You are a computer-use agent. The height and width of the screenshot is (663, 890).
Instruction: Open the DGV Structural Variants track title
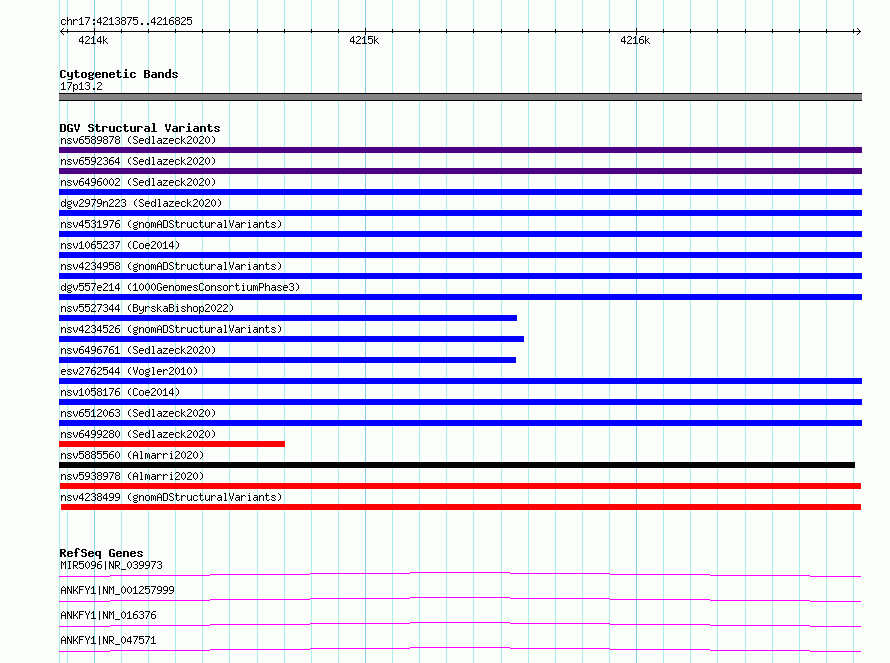pos(140,128)
